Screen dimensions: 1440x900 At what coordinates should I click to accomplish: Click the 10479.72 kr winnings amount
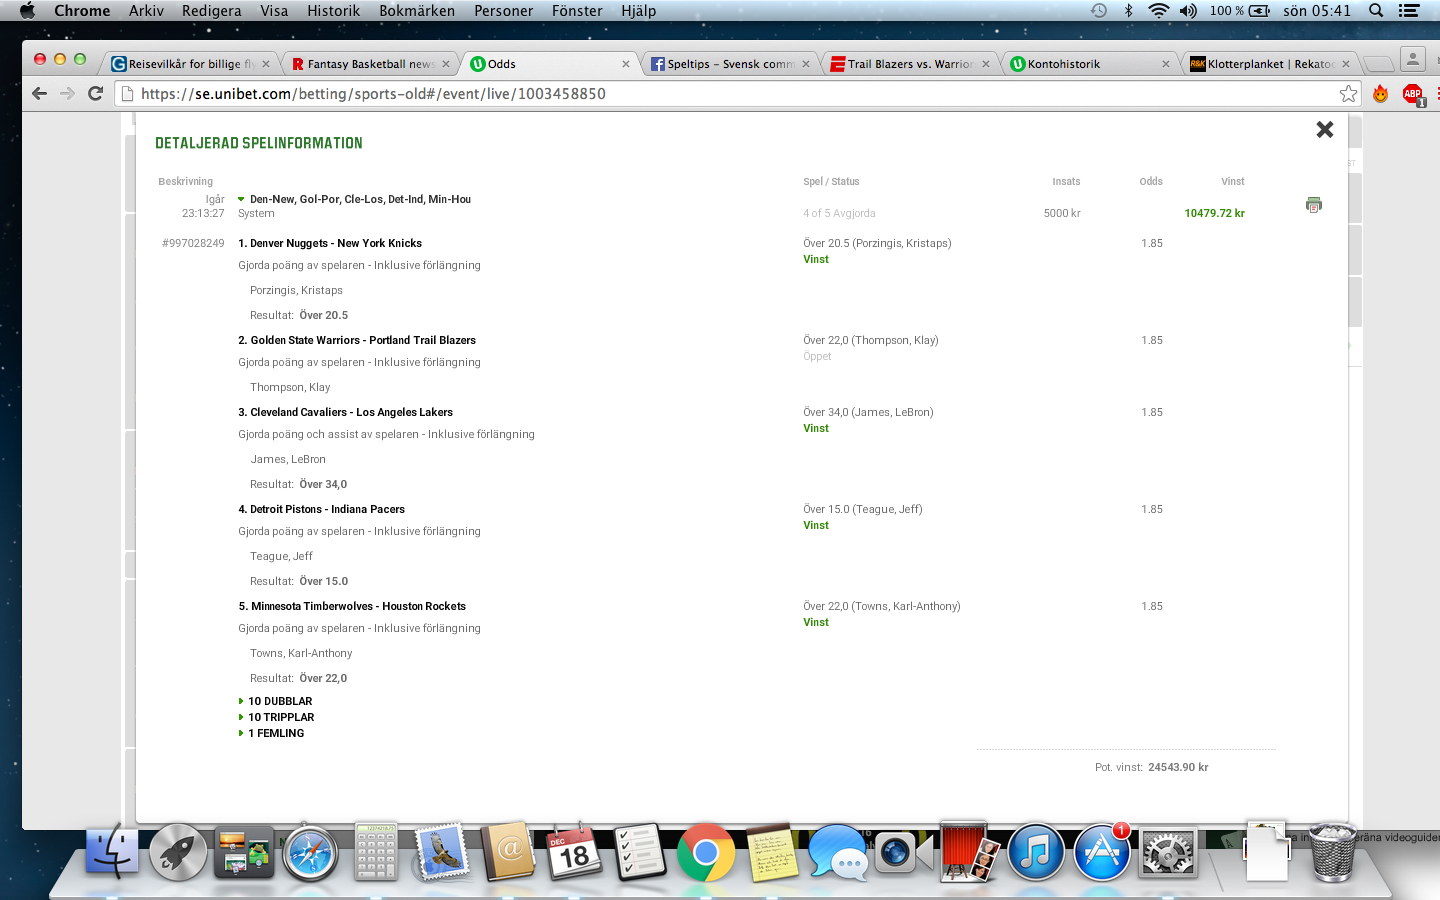(x=1214, y=213)
